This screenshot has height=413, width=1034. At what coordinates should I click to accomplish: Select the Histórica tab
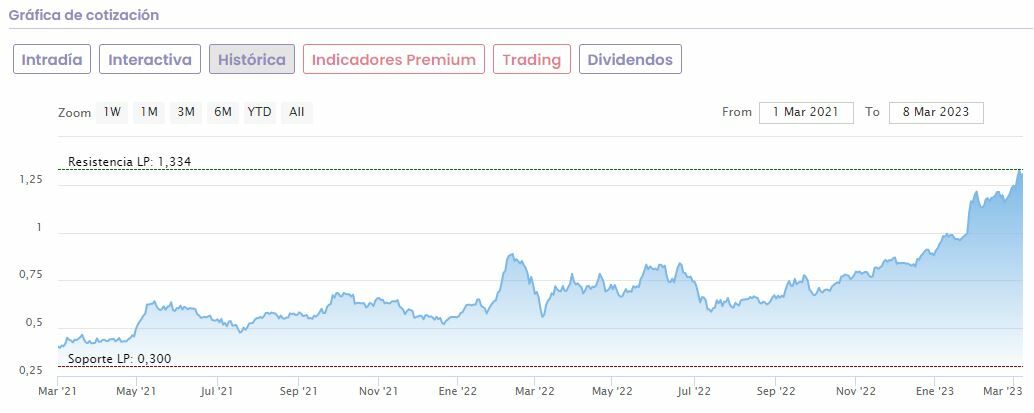point(252,59)
